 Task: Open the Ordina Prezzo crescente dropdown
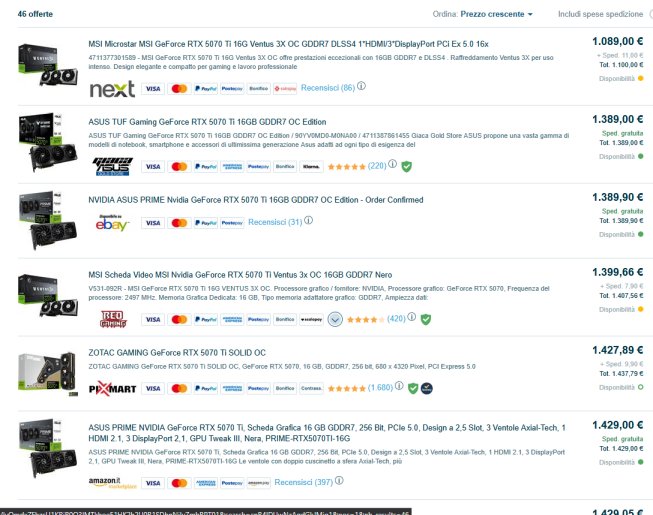496,14
